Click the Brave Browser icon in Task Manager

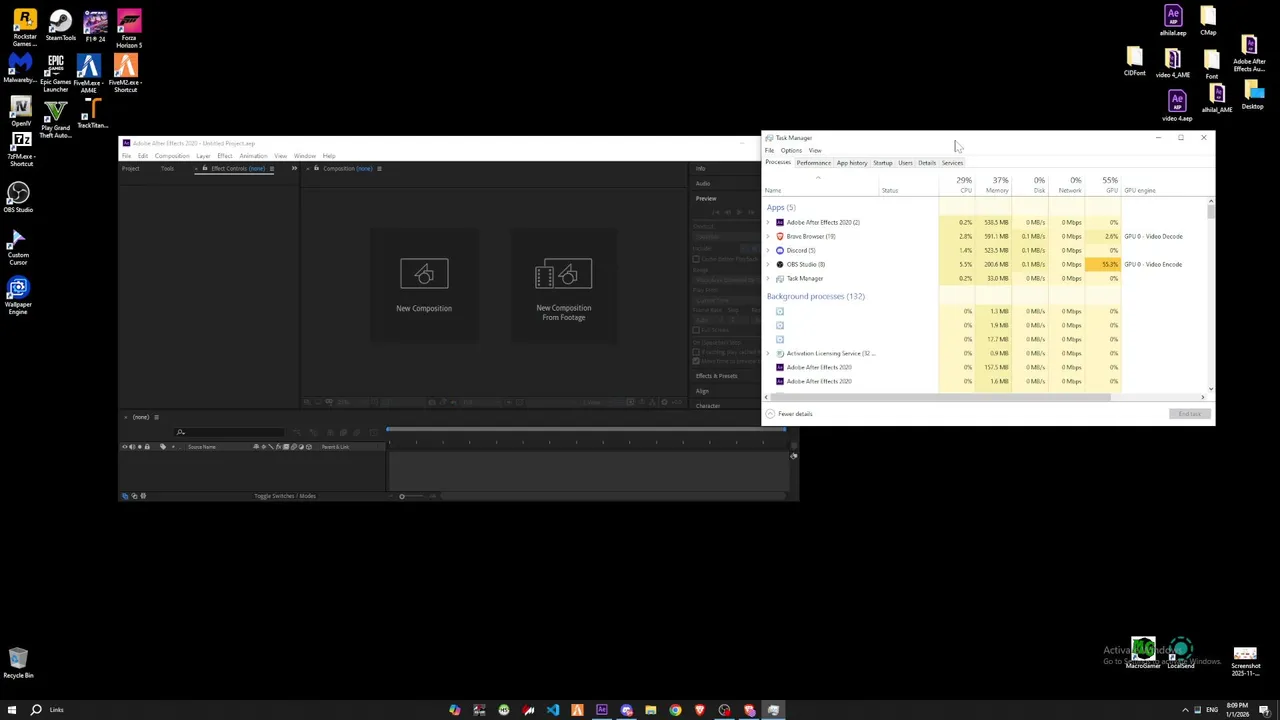click(780, 236)
